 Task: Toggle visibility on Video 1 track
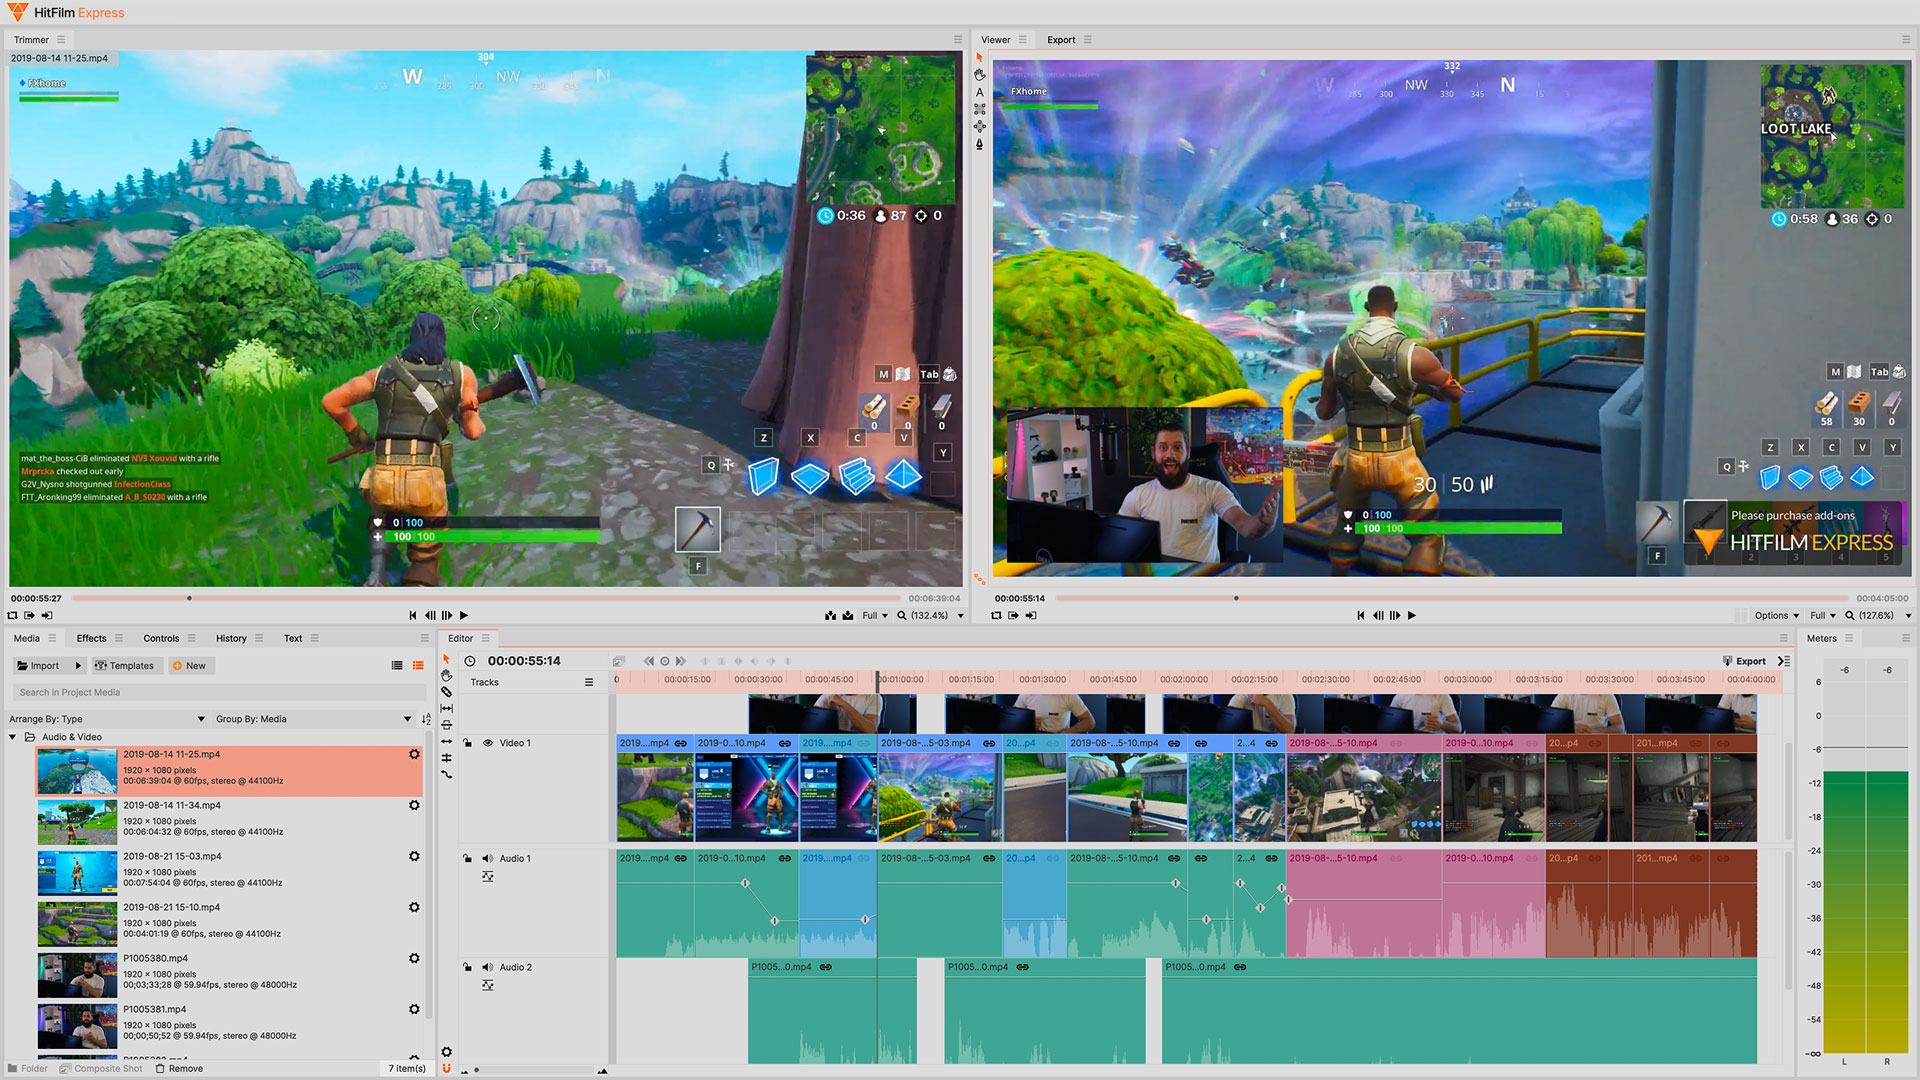click(487, 741)
